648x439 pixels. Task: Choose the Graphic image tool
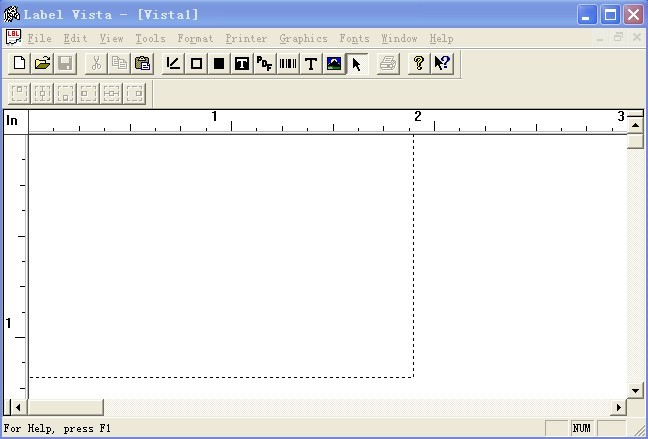[334, 64]
